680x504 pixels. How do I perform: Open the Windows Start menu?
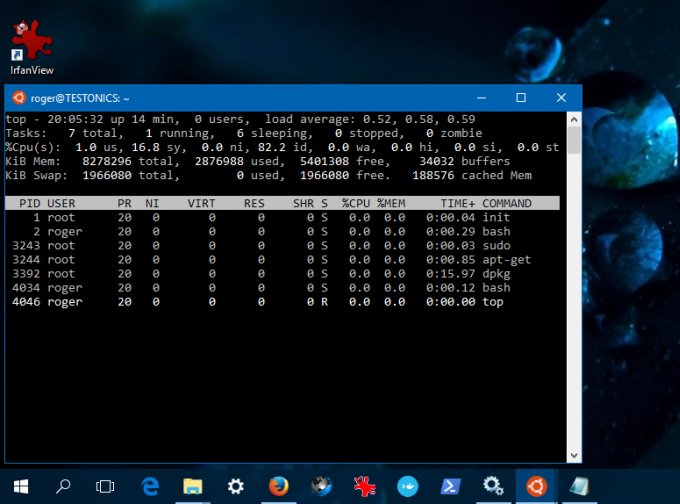pyautogui.click(x=21, y=486)
